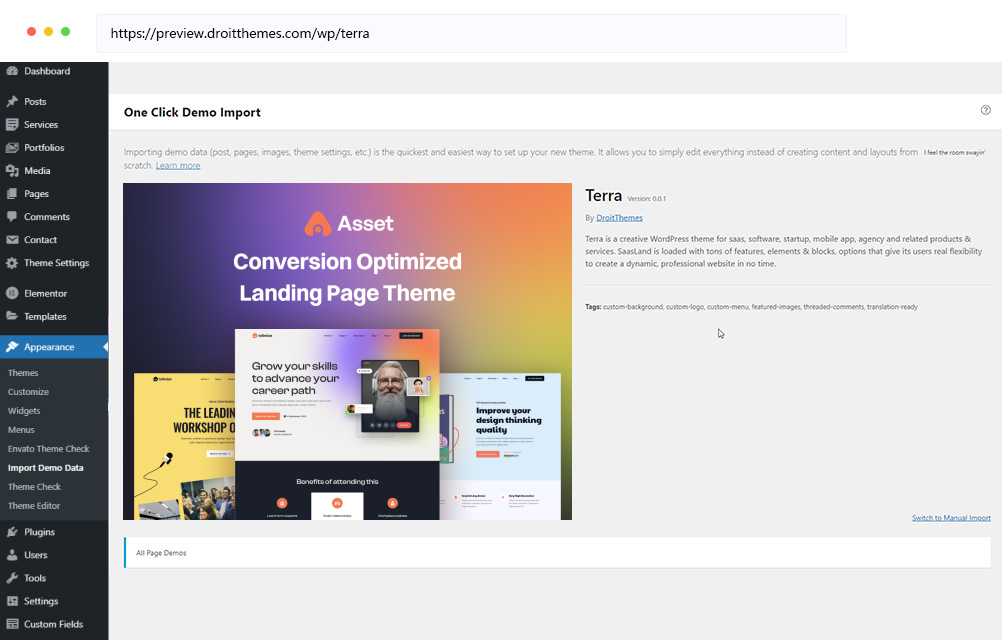Click the Dashboard gauge icon
The height and width of the screenshot is (640, 1002).
[12, 71]
